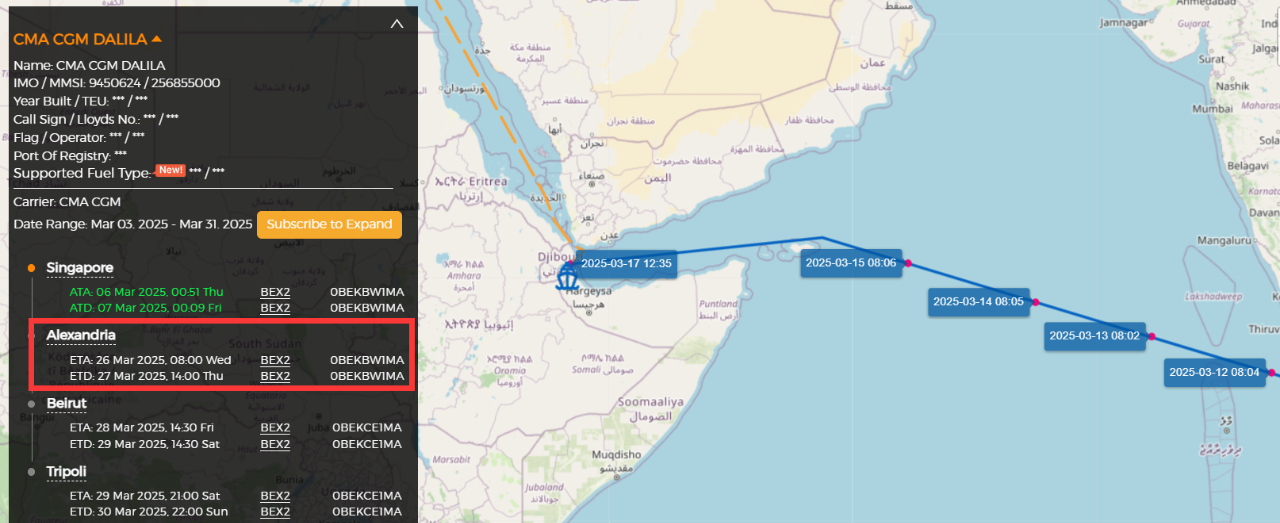Click the 2025-03-17 12:35 timestamp label on map
This screenshot has width=1280, height=523.
tap(627, 264)
